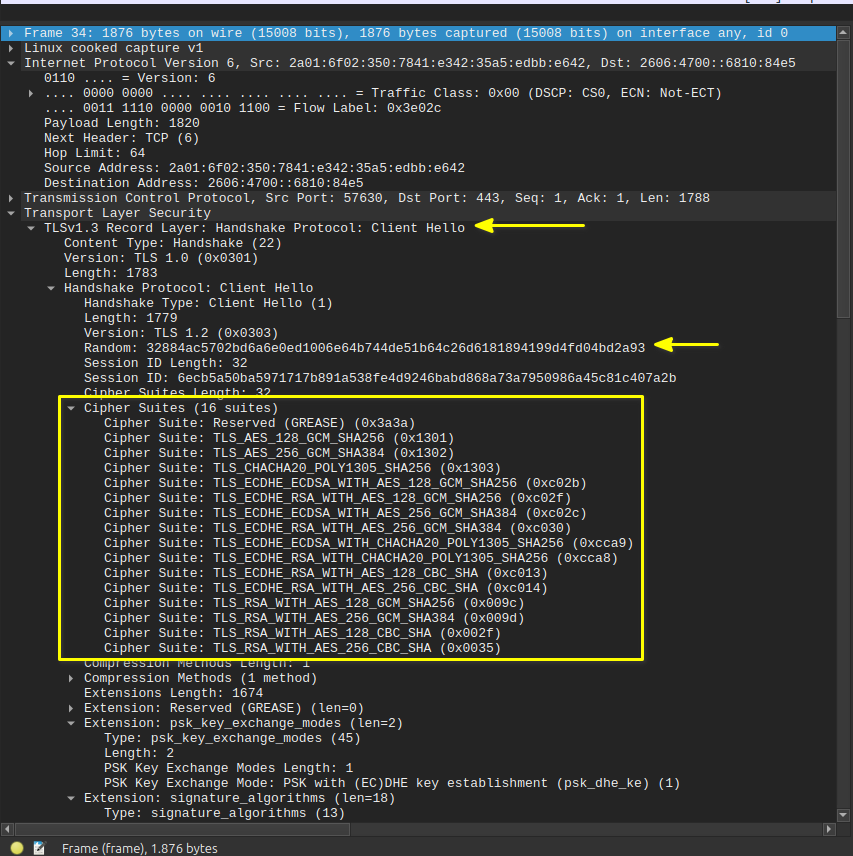Select cipher suite 0xc02b row

(x=345, y=484)
